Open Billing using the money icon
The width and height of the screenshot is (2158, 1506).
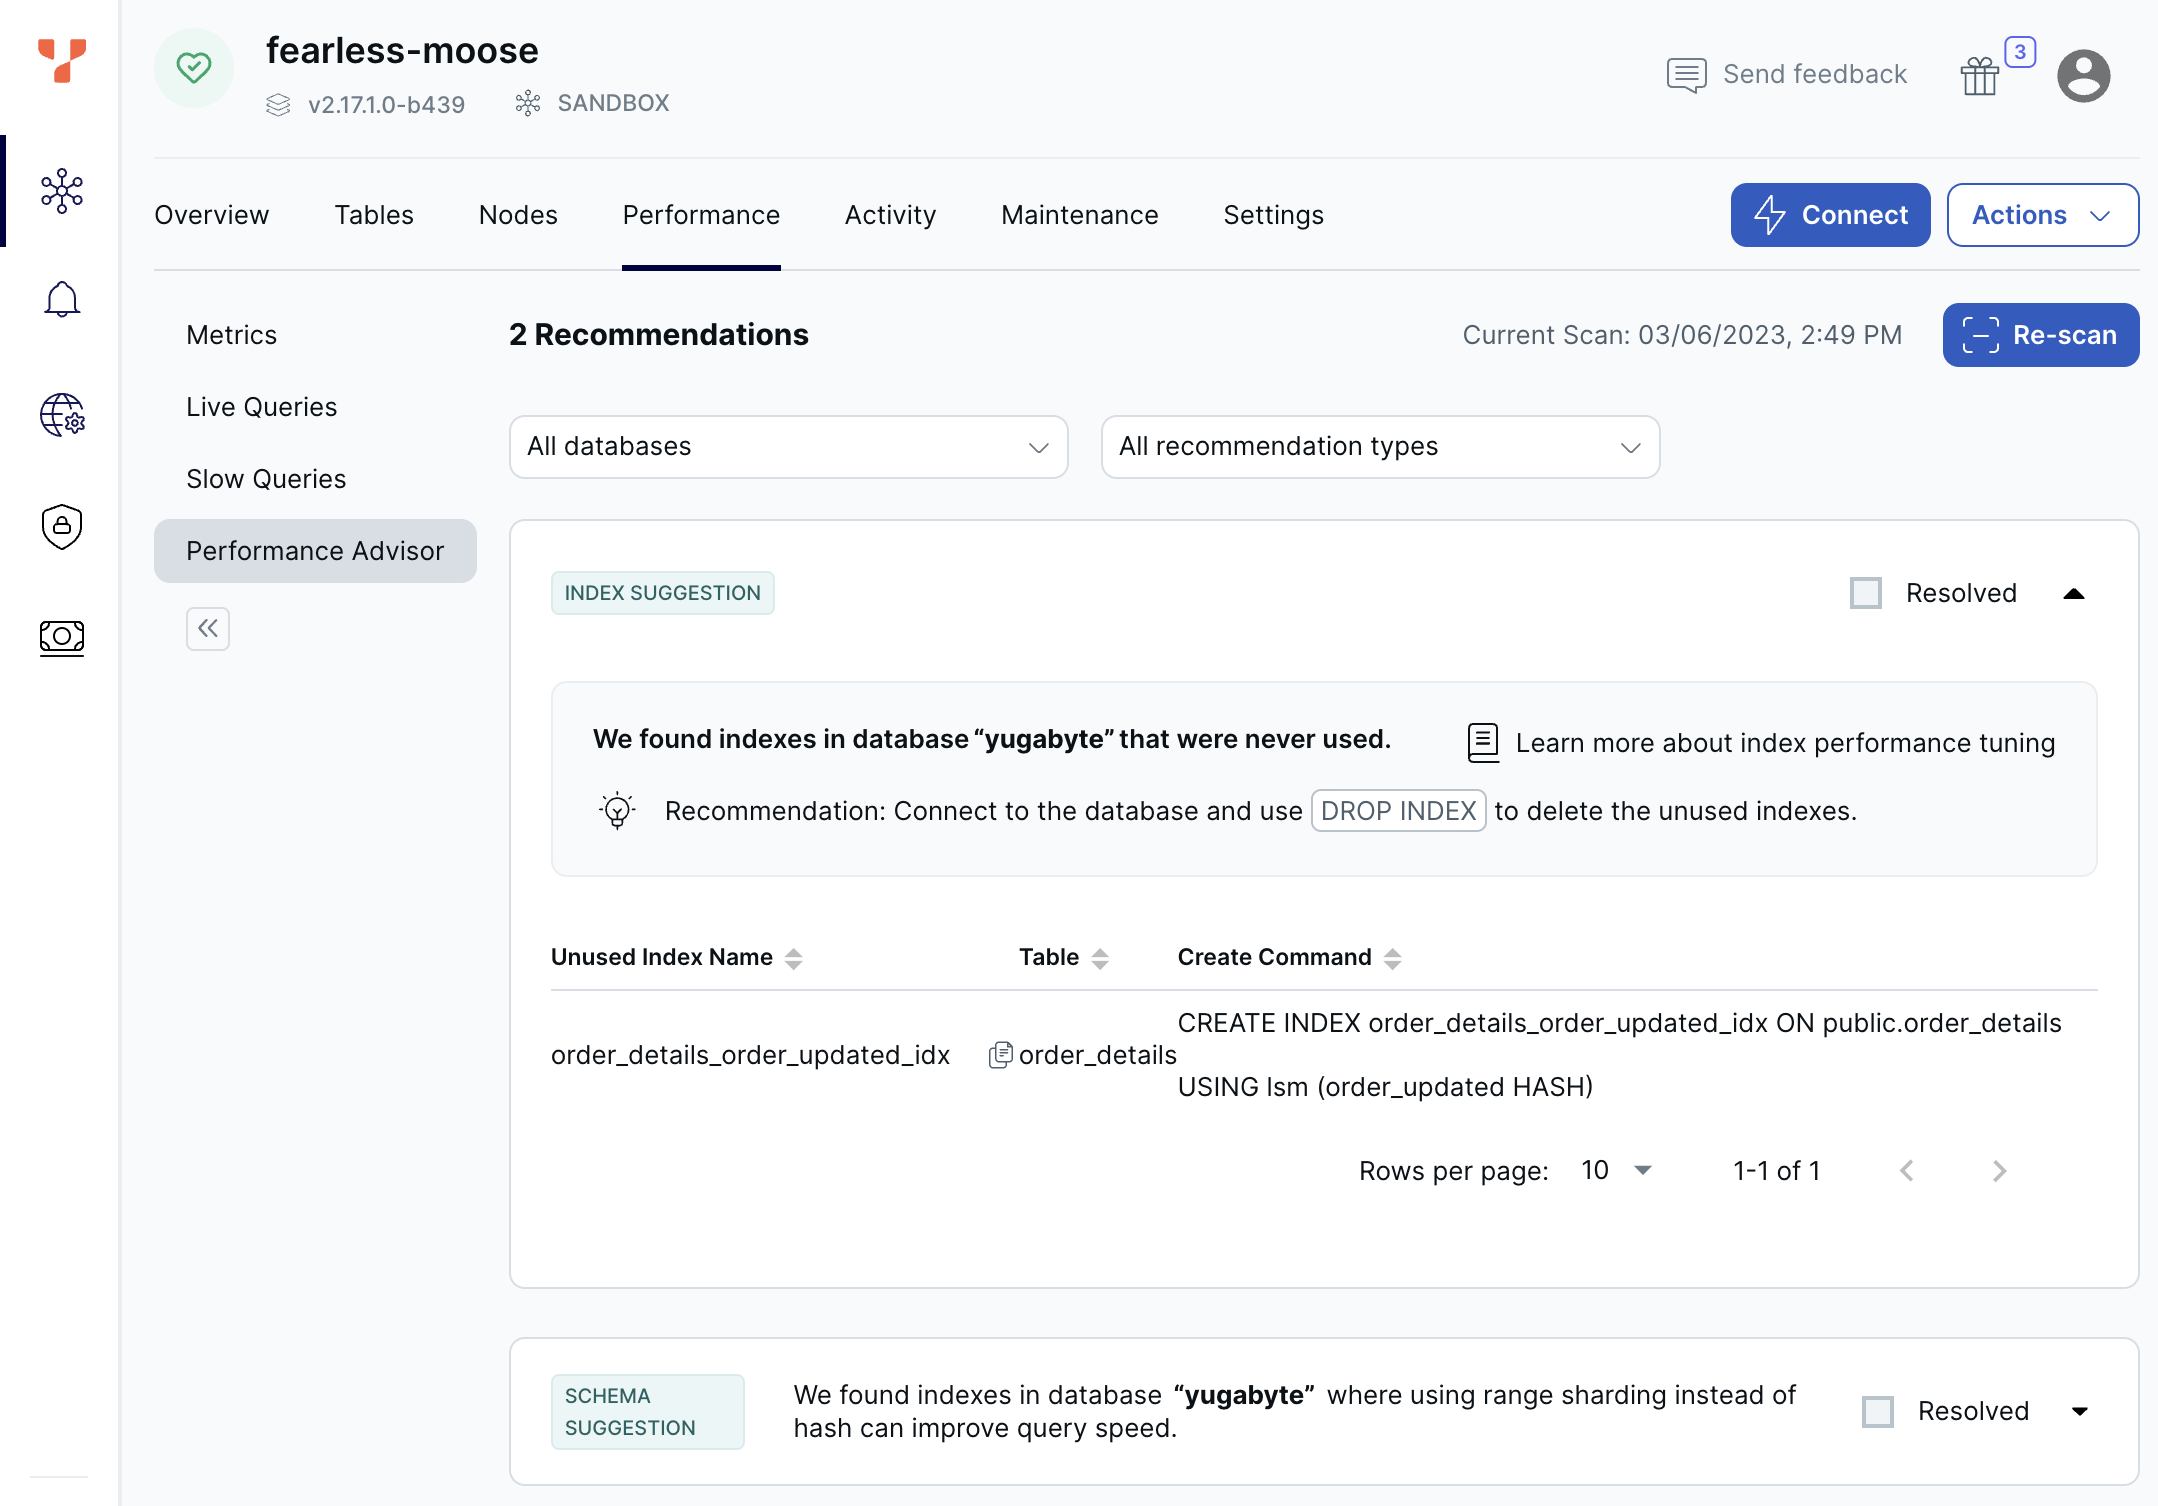tap(61, 637)
